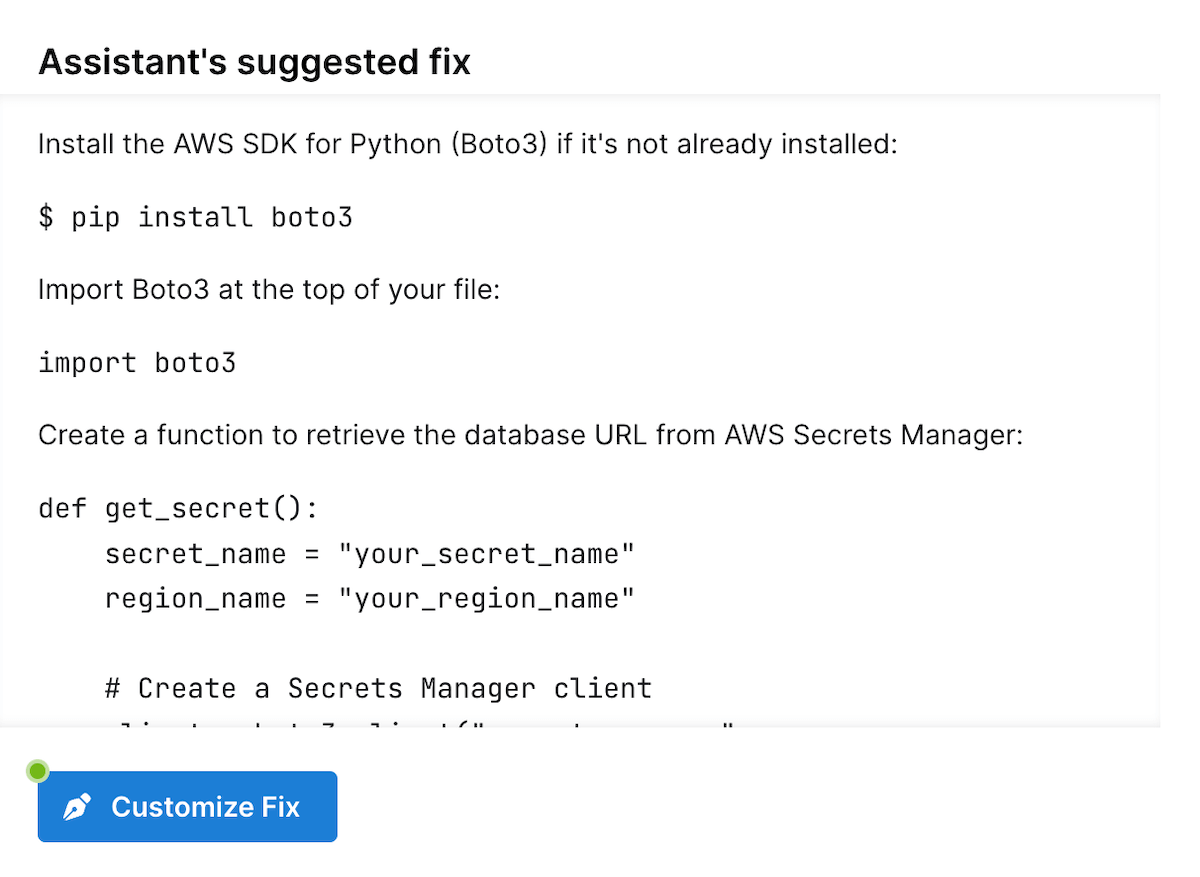
Task: Click the "Assistant's suggested fix" heading
Action: pos(254,62)
